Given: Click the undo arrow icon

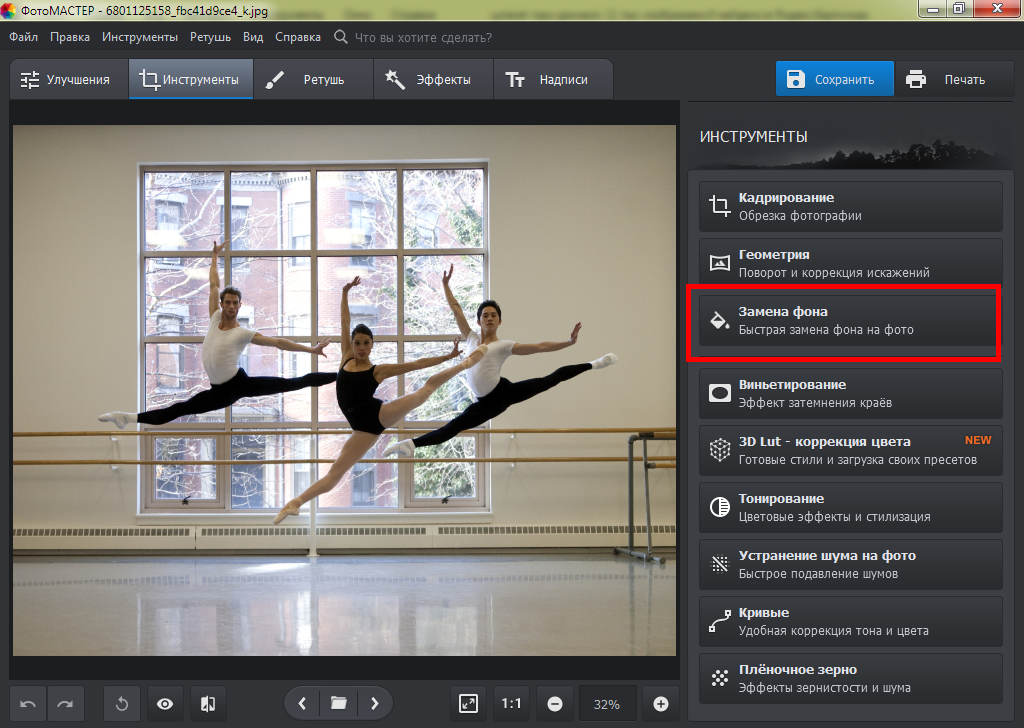Looking at the screenshot, I should coord(28,704).
